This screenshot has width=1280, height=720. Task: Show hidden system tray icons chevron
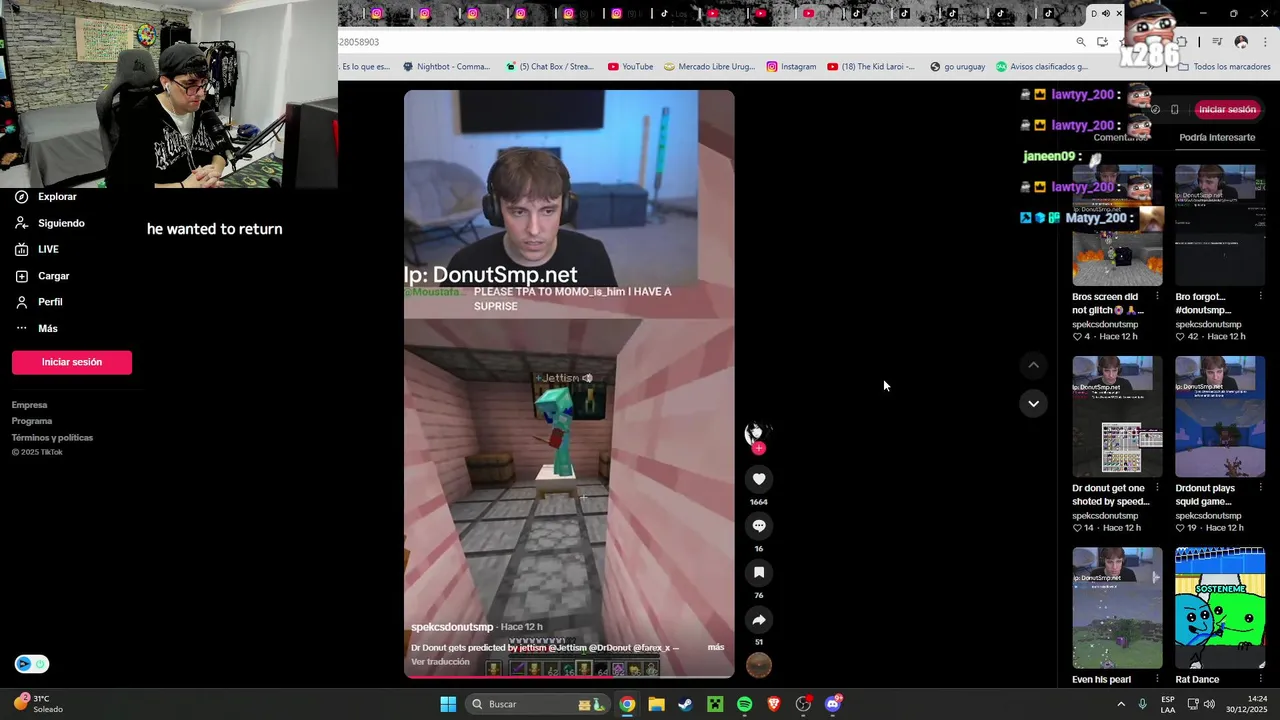click(1120, 704)
